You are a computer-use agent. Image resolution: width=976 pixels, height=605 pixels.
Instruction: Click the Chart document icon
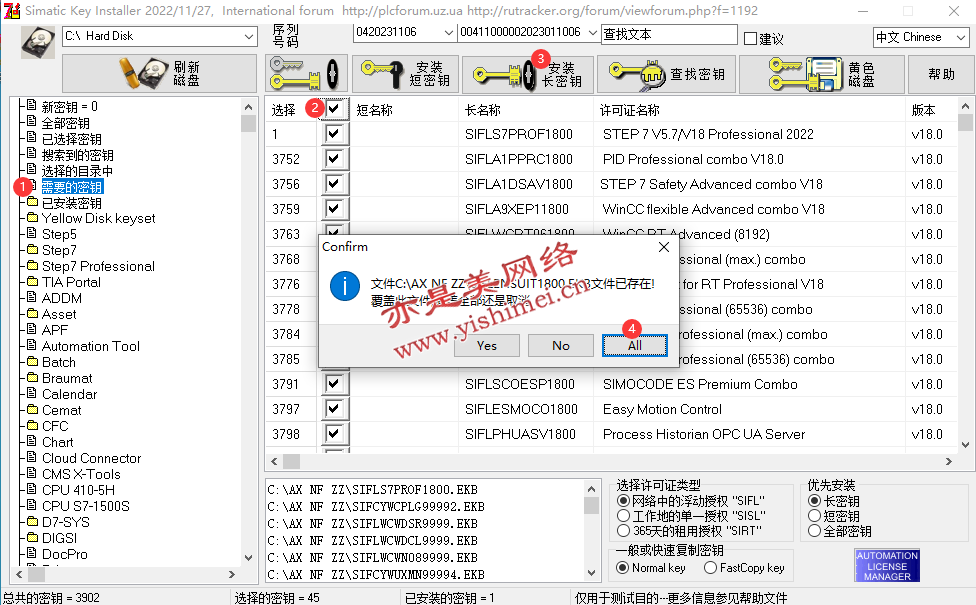[x=32, y=441]
